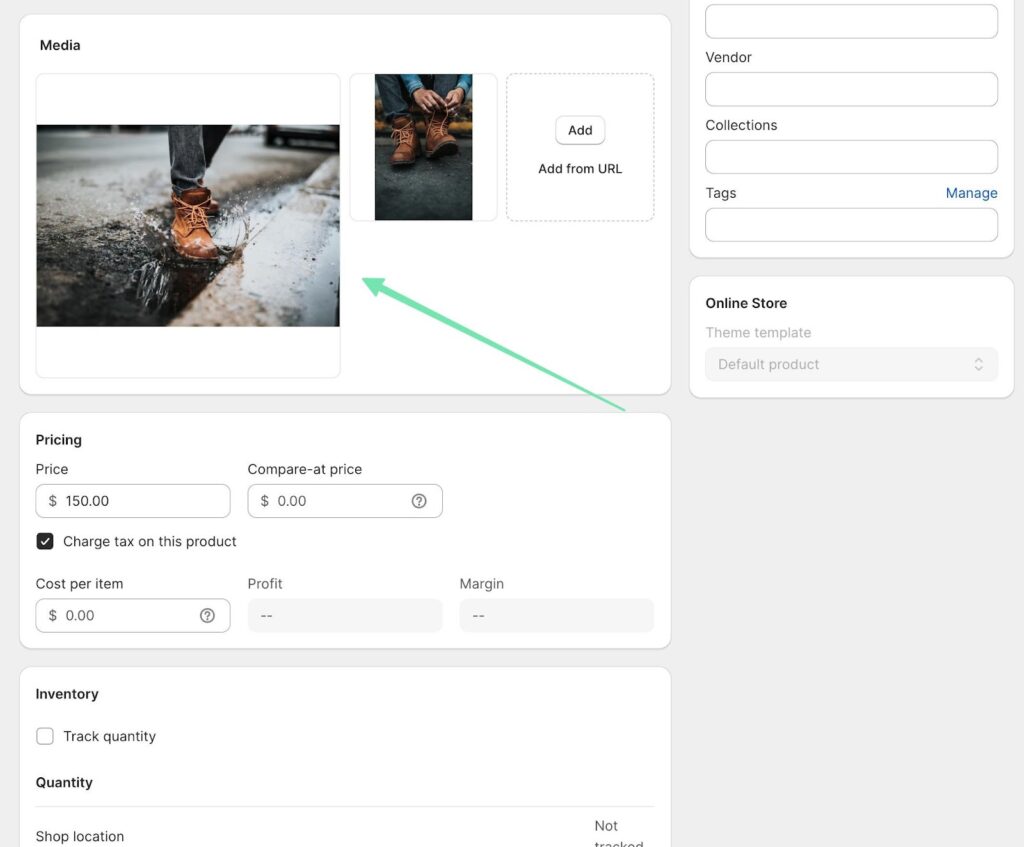Select the main boot splash image
The image size is (1024, 847).
[x=188, y=226]
